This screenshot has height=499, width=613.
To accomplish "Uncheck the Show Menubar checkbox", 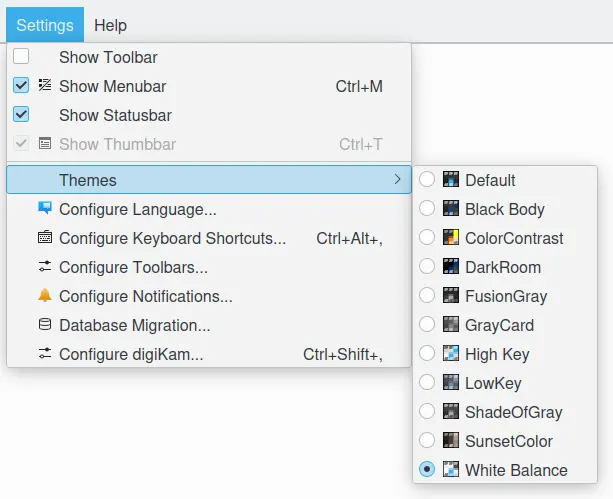I will point(21,86).
